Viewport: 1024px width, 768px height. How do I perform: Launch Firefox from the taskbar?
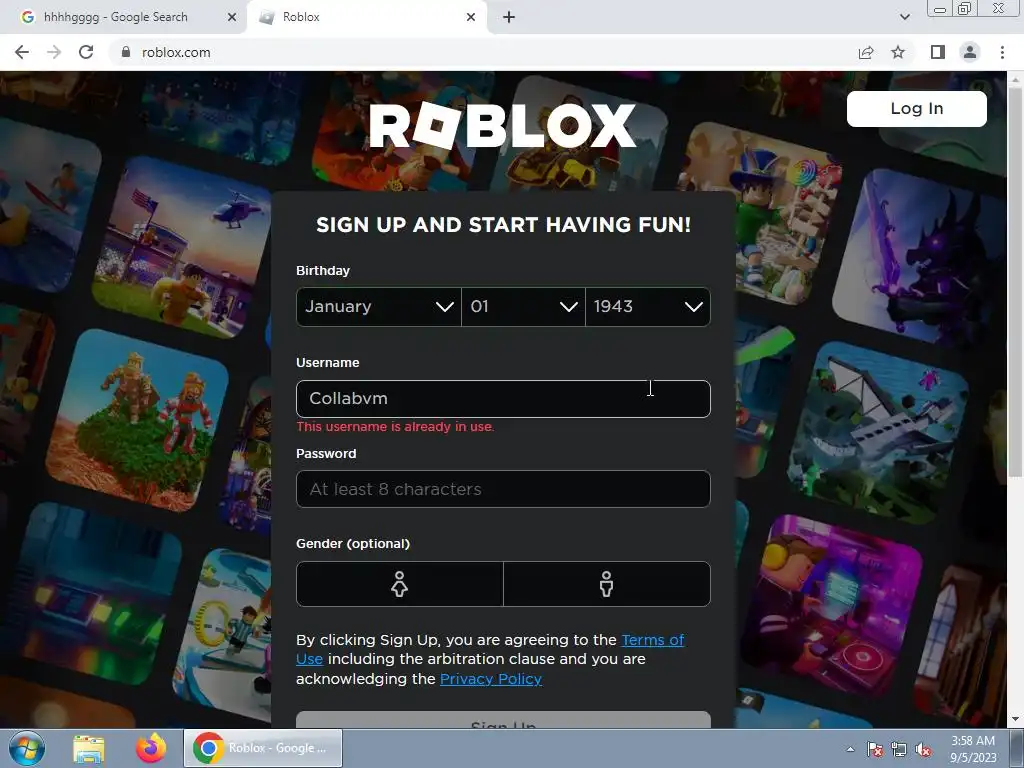(x=151, y=748)
